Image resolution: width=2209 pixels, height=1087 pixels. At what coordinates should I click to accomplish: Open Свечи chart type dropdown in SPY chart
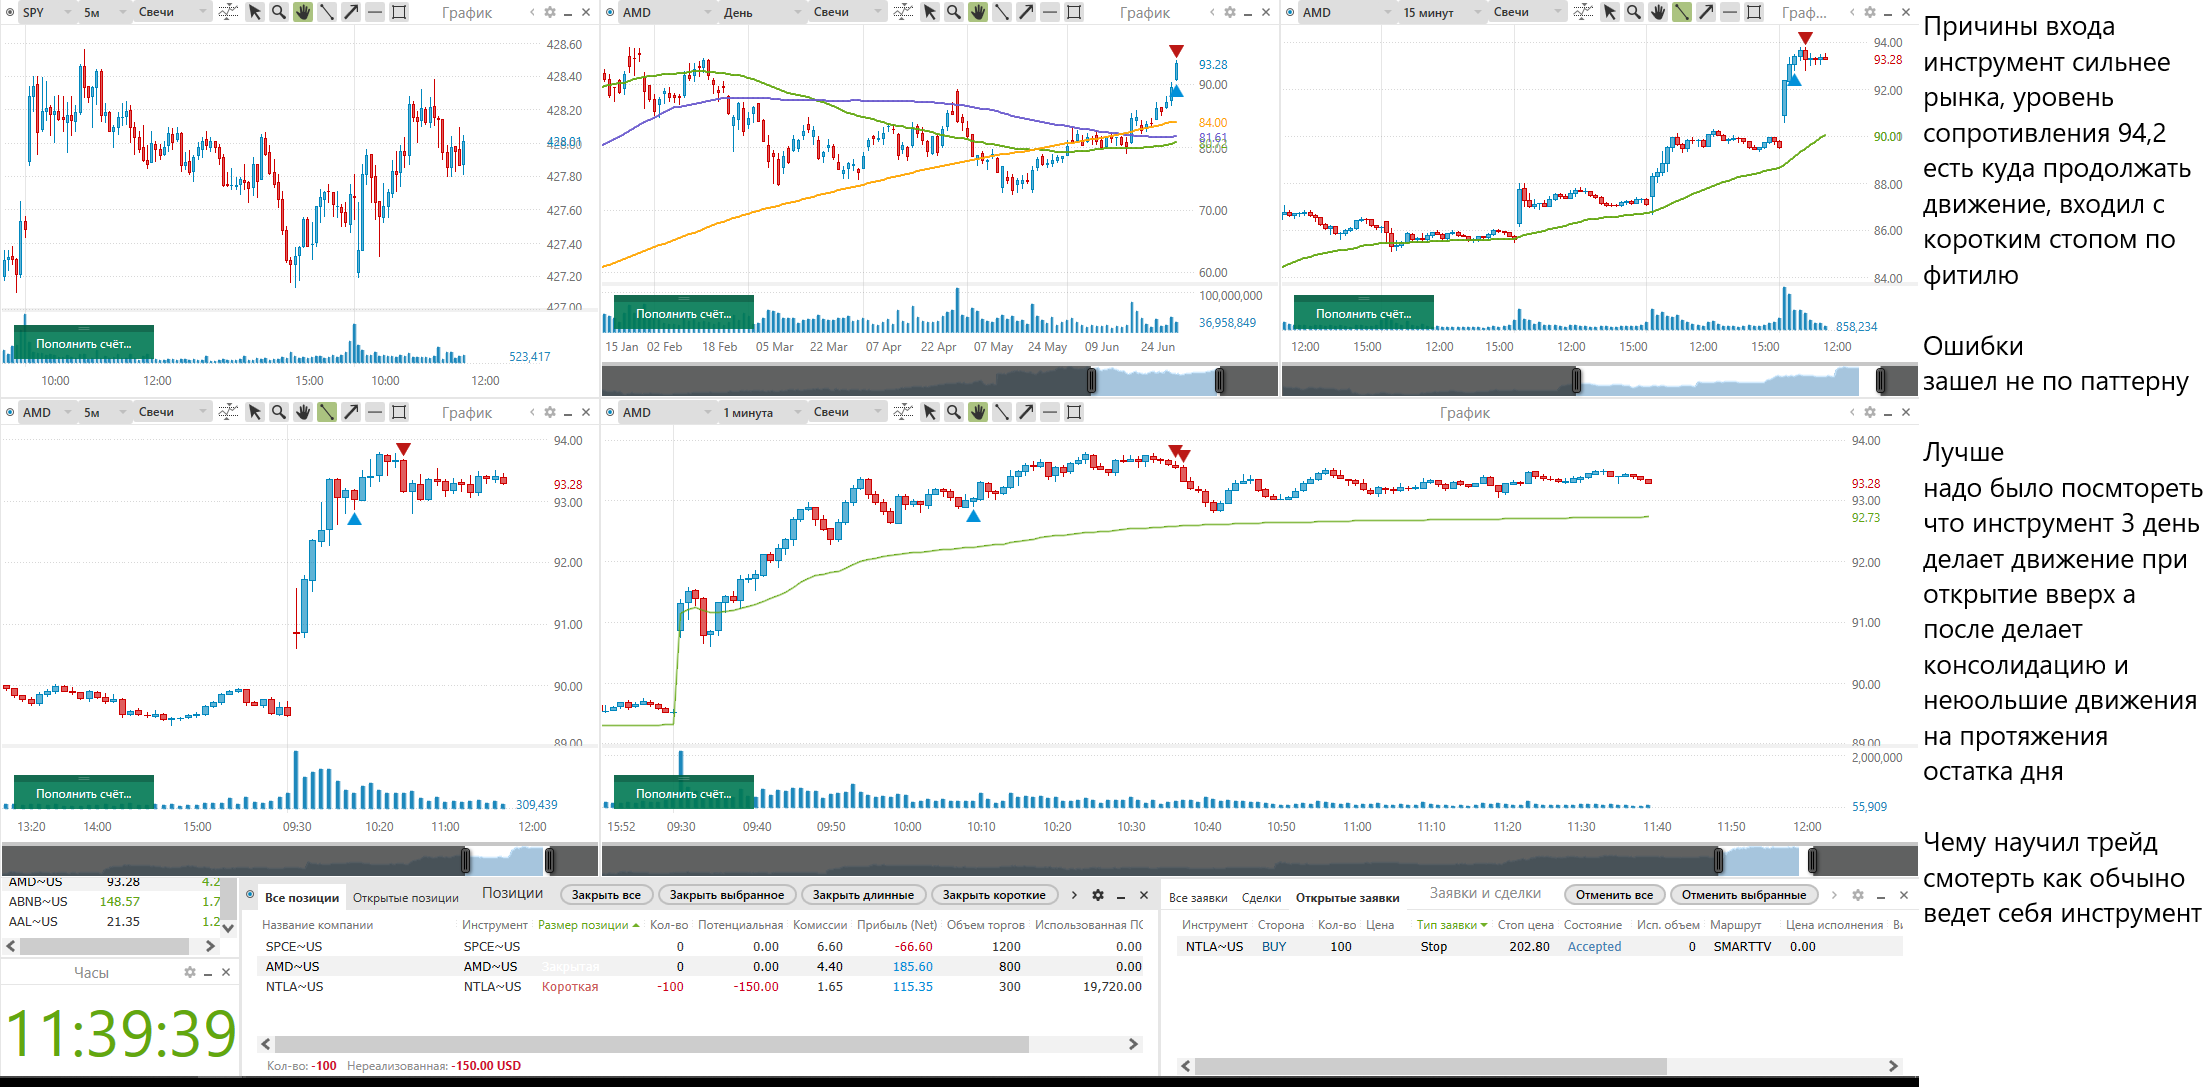point(172,12)
